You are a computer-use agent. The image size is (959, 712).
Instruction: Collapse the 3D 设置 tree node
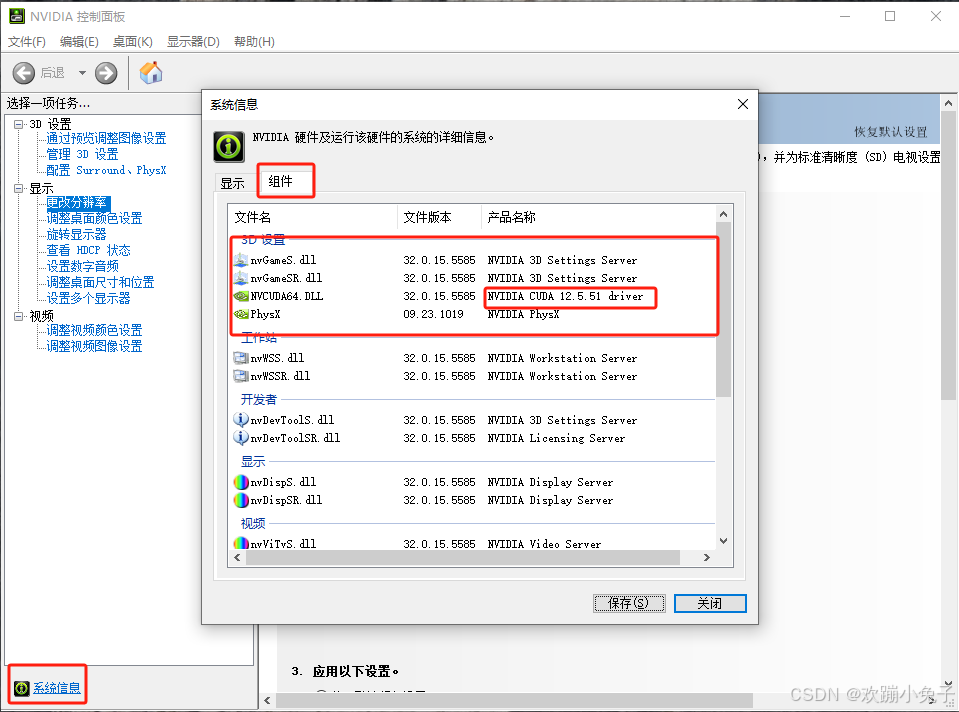[x=18, y=124]
